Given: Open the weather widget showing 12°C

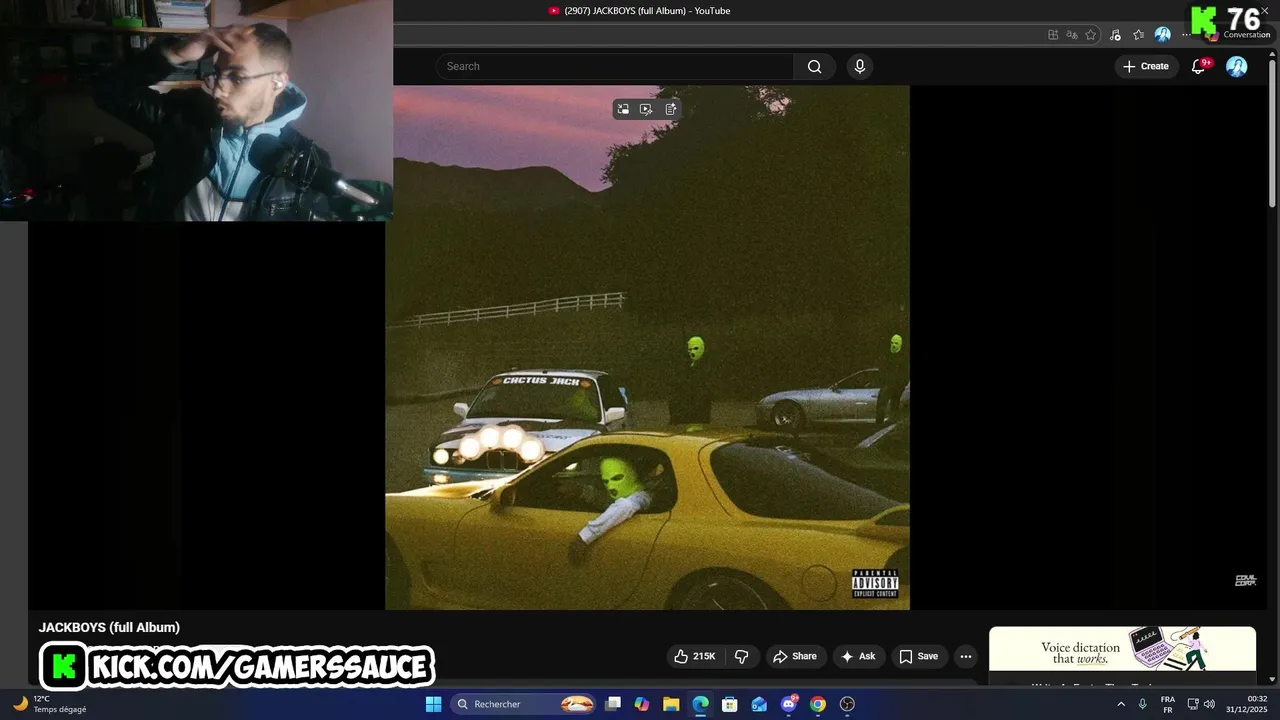Looking at the screenshot, I should tap(50, 704).
